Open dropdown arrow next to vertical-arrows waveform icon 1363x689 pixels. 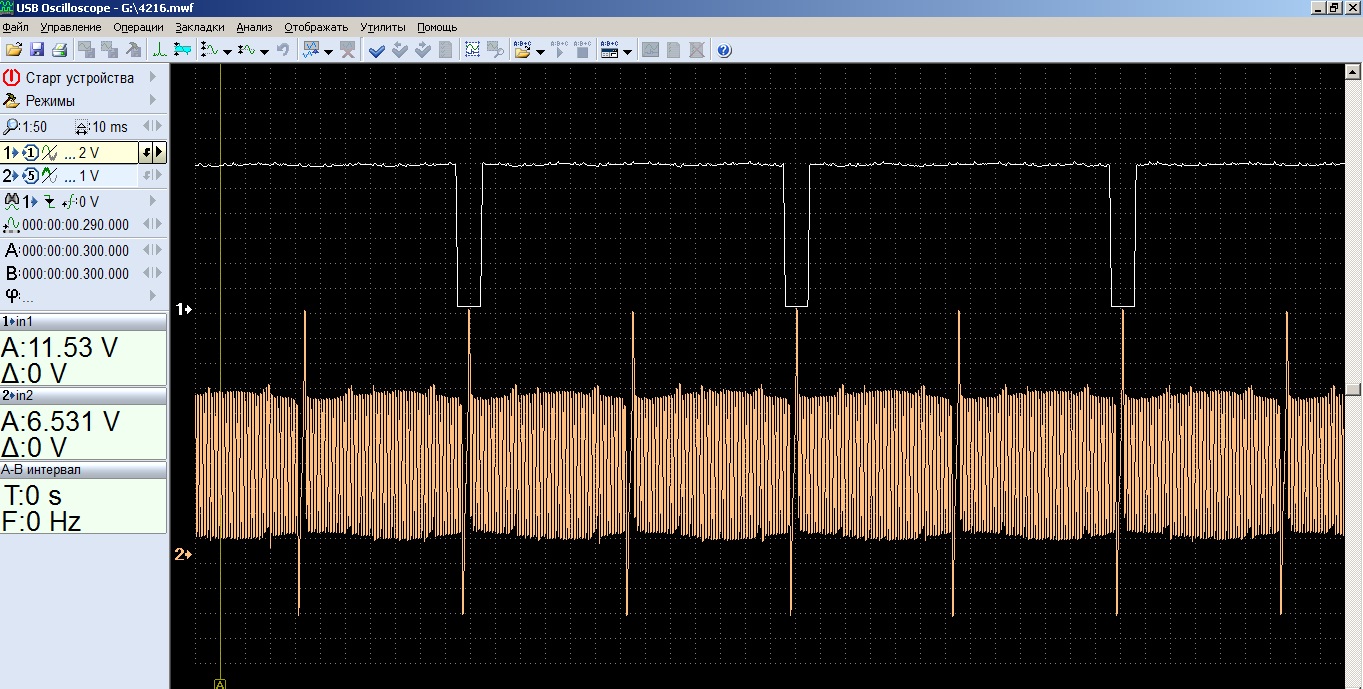click(227, 52)
